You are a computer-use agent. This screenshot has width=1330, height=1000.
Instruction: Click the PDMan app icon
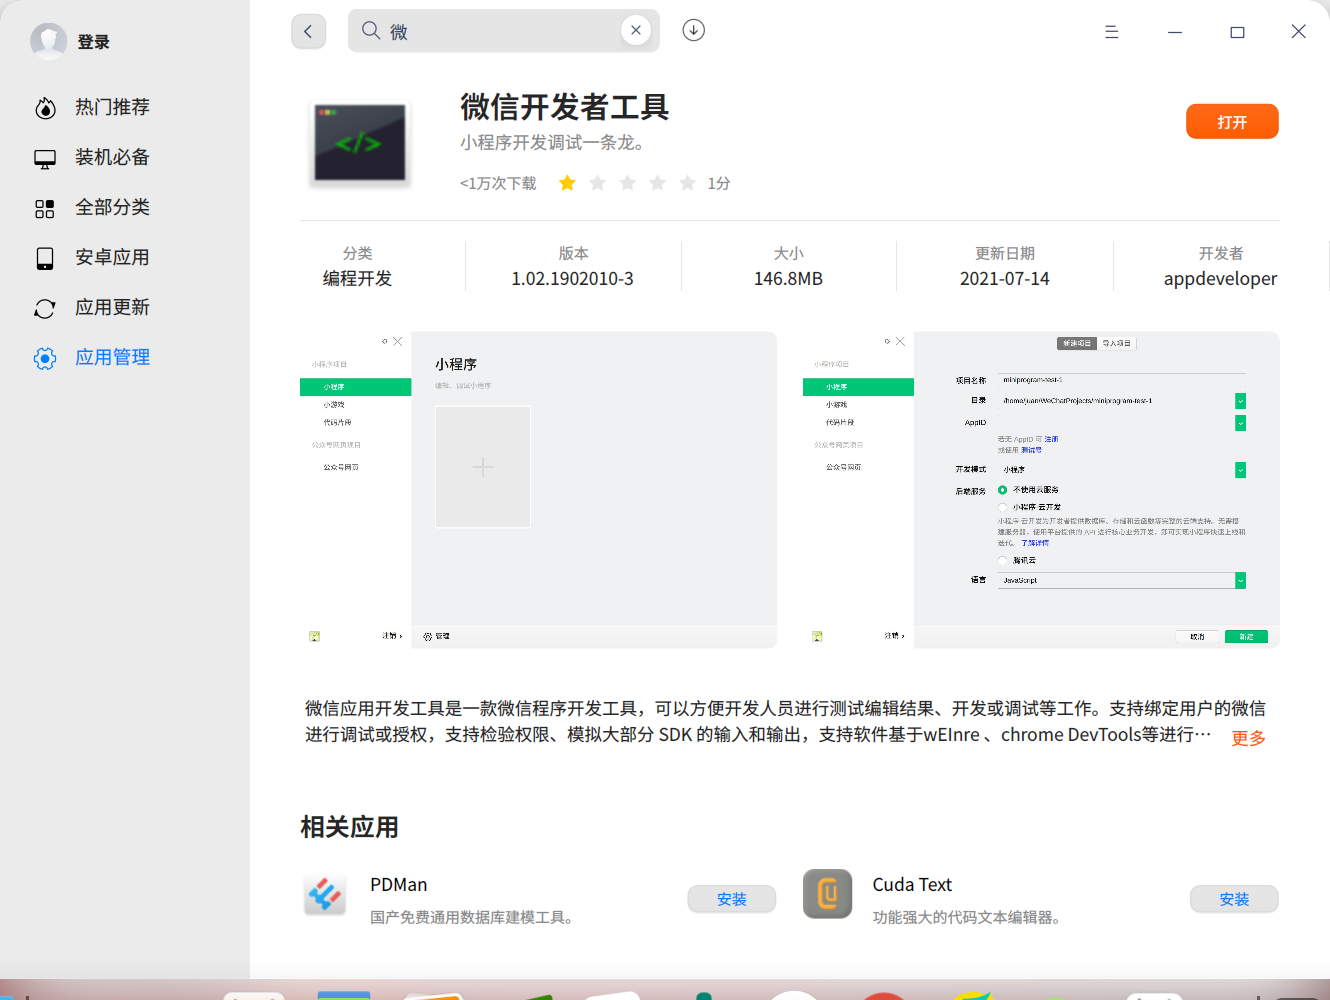click(325, 894)
